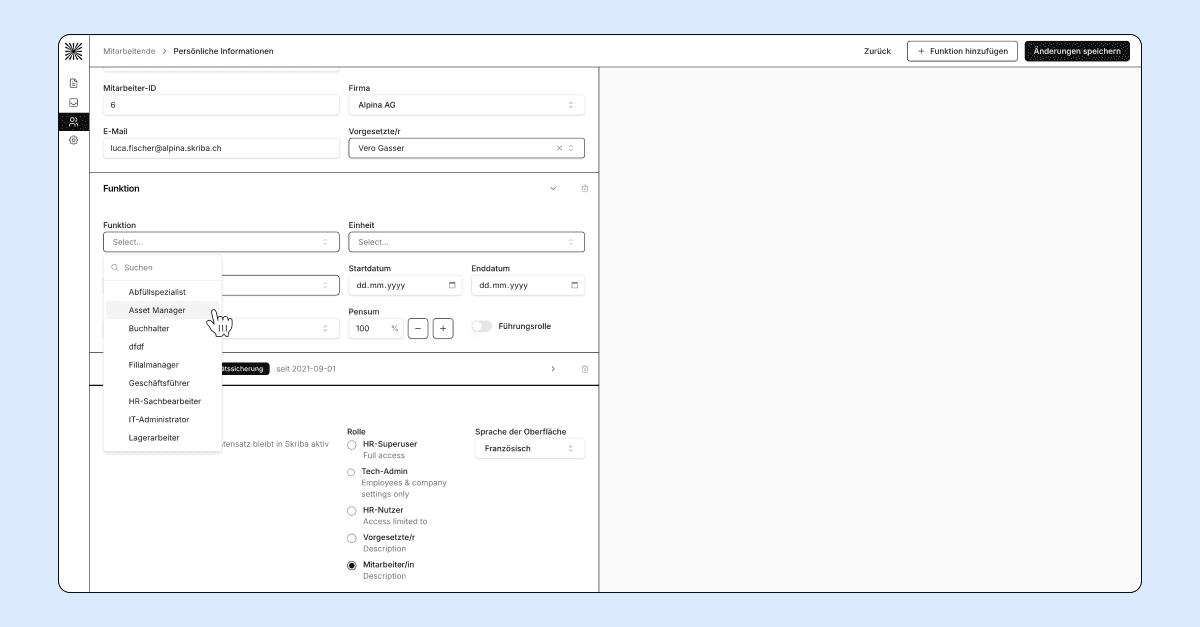
Task: Delete the function entry since 2021-09-01
Action: click(585, 369)
